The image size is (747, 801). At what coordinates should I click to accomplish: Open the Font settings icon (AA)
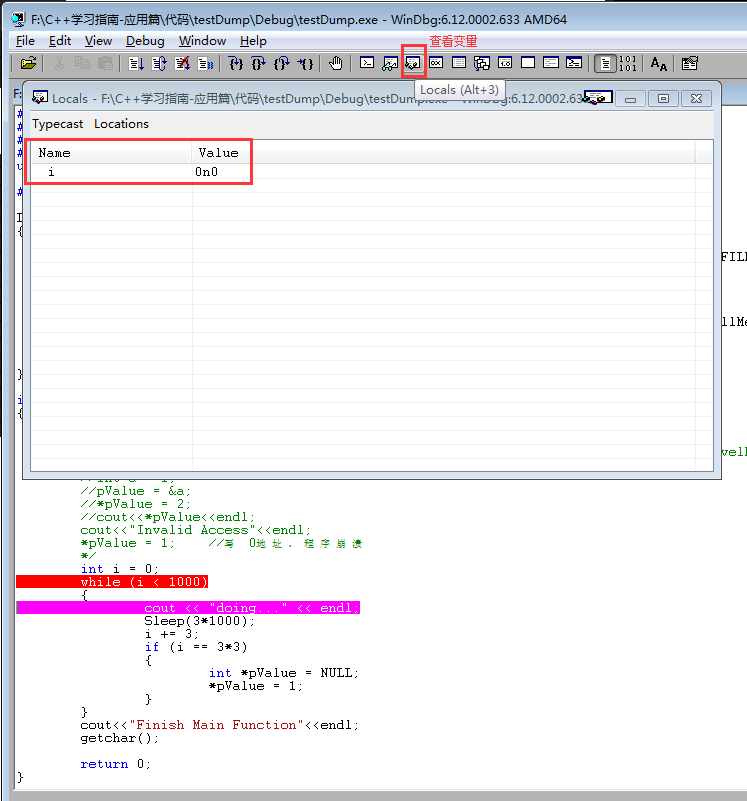[659, 63]
